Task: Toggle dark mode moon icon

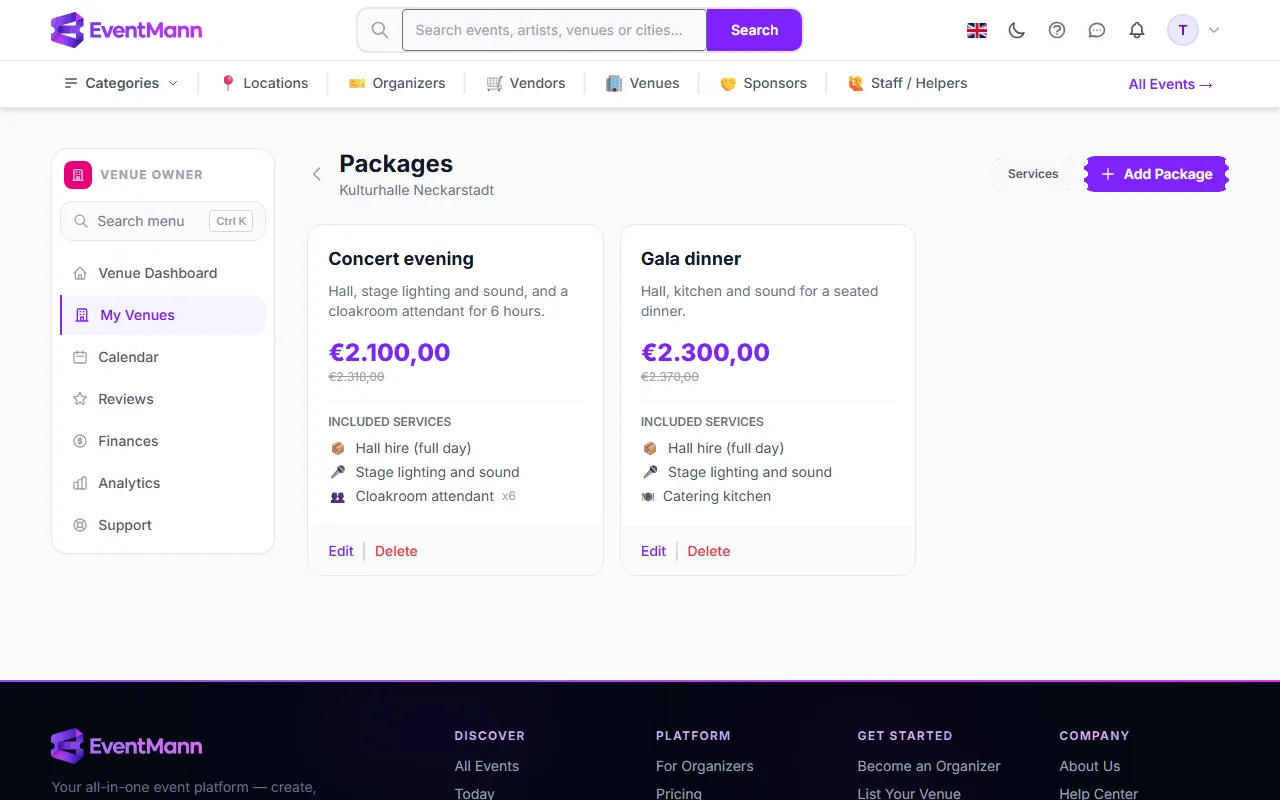Action: 1017,30
